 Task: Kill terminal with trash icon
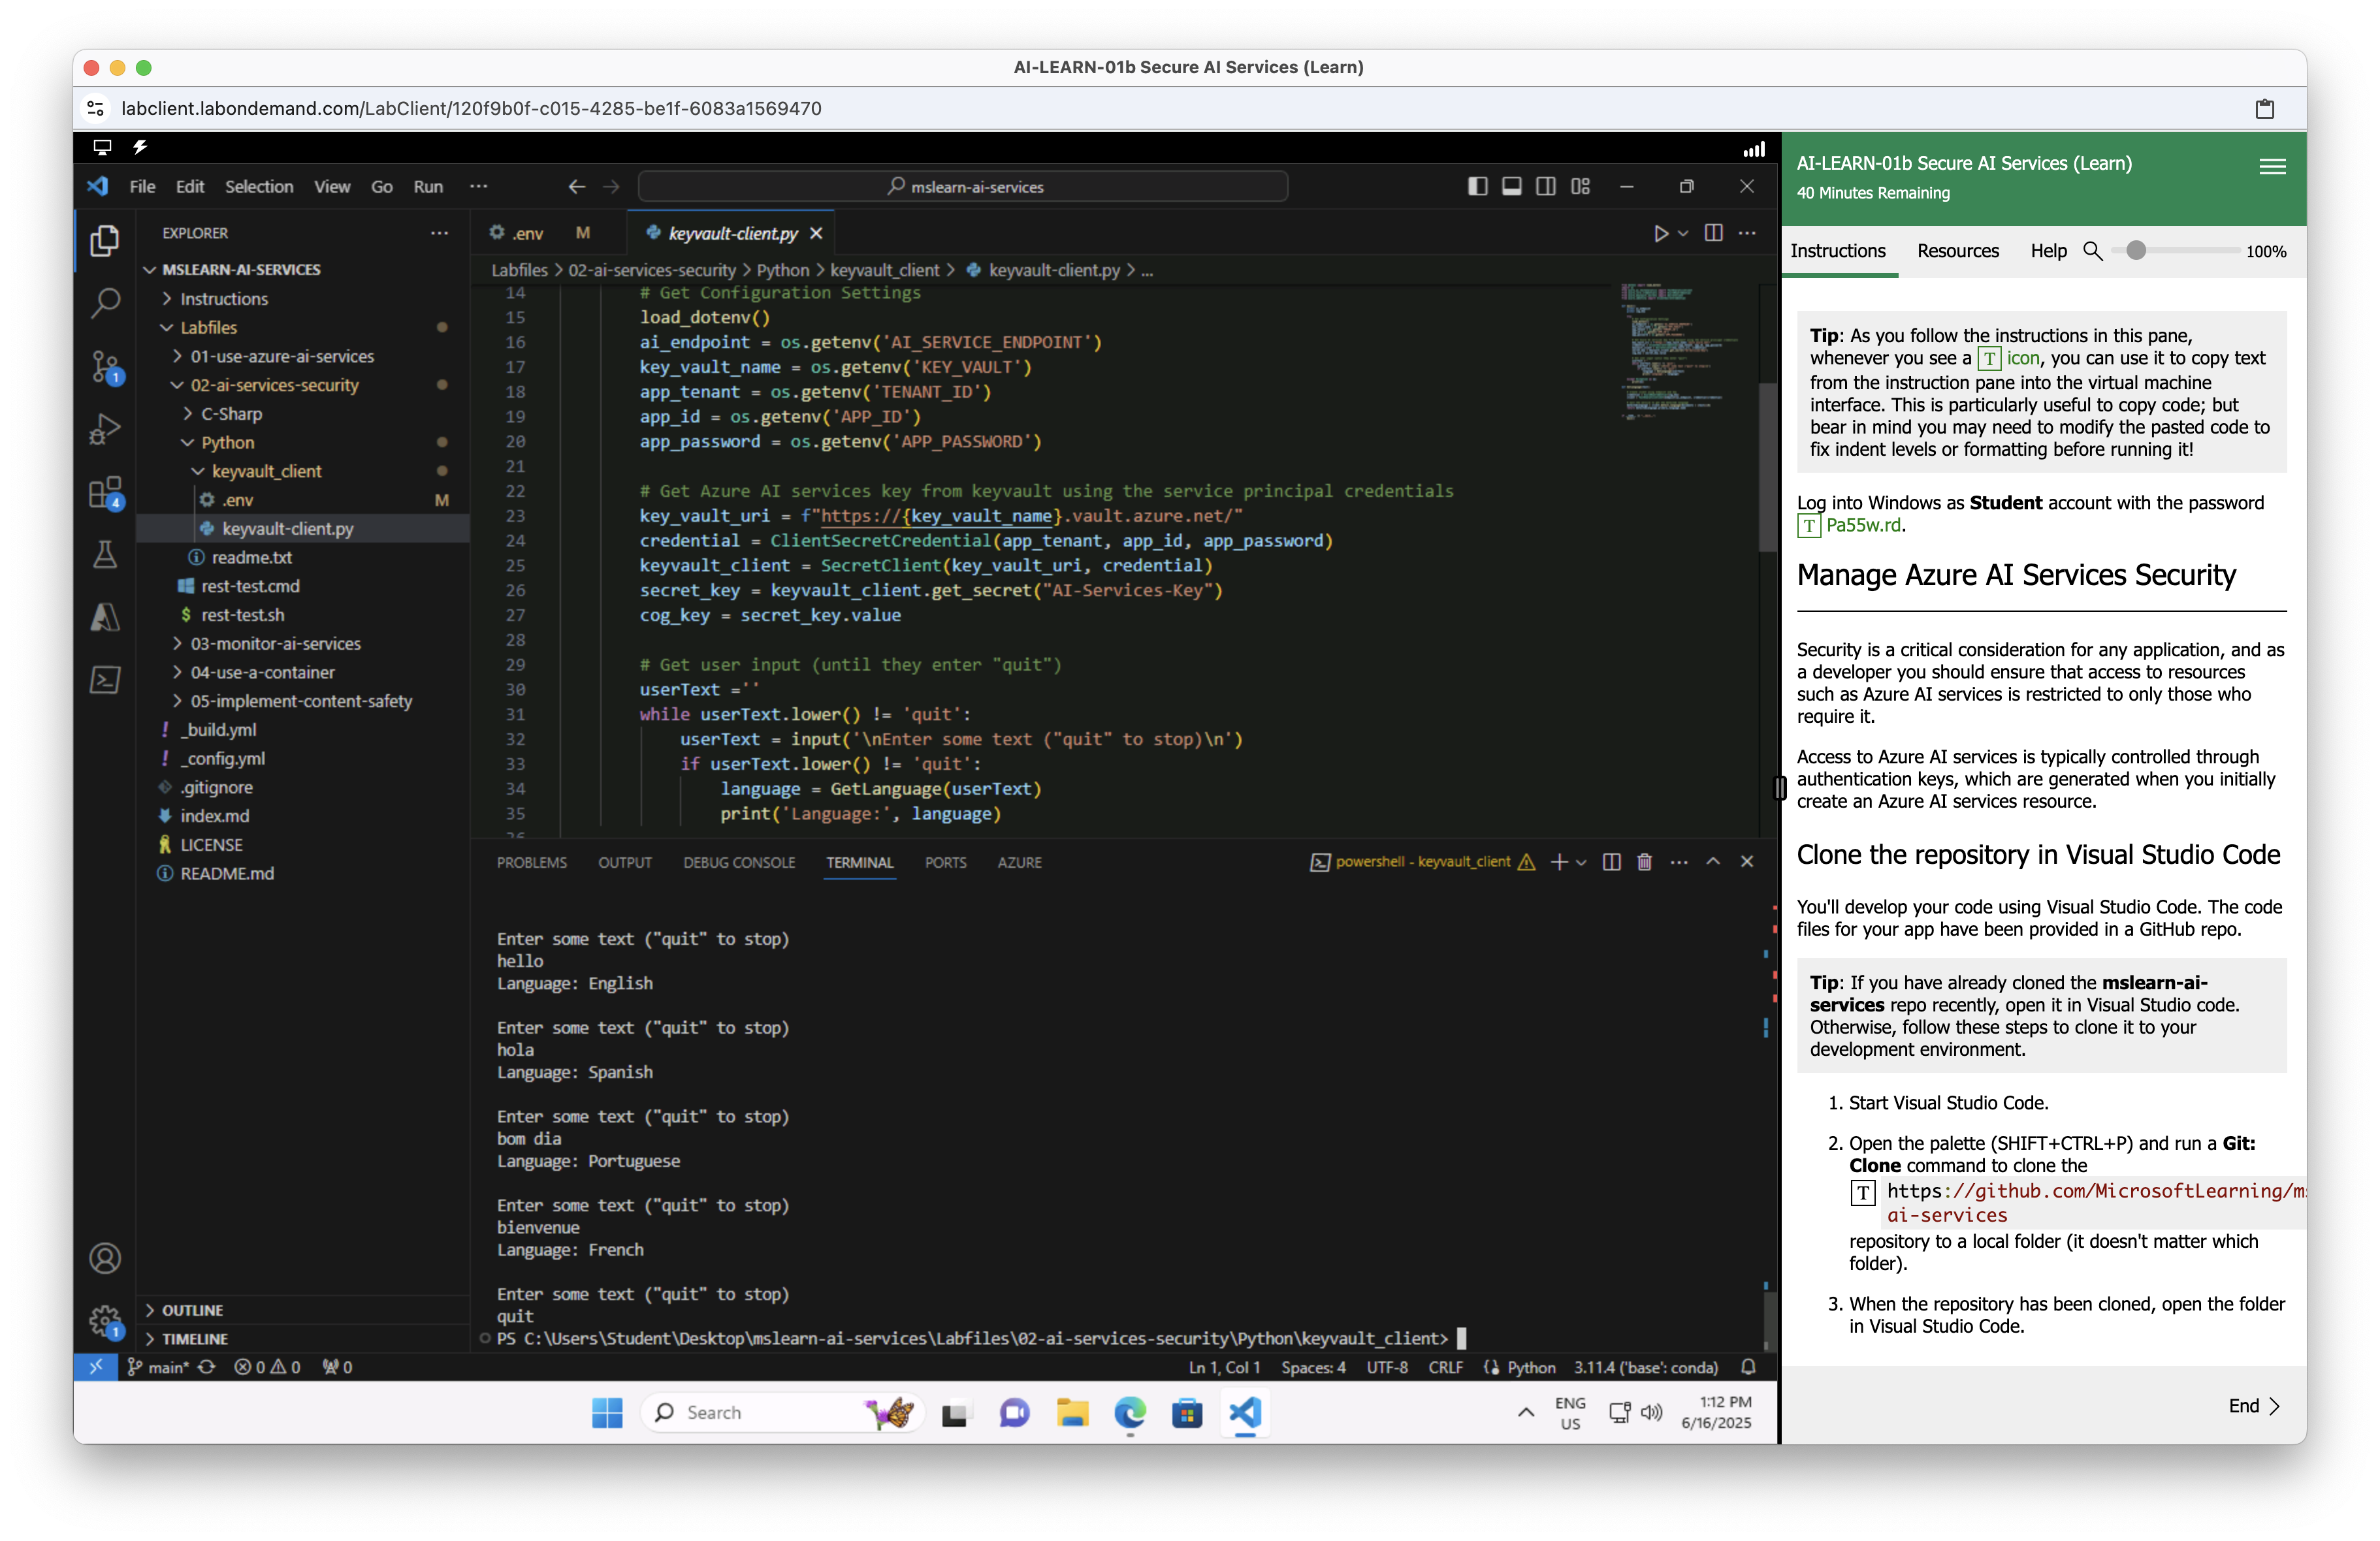(1644, 862)
